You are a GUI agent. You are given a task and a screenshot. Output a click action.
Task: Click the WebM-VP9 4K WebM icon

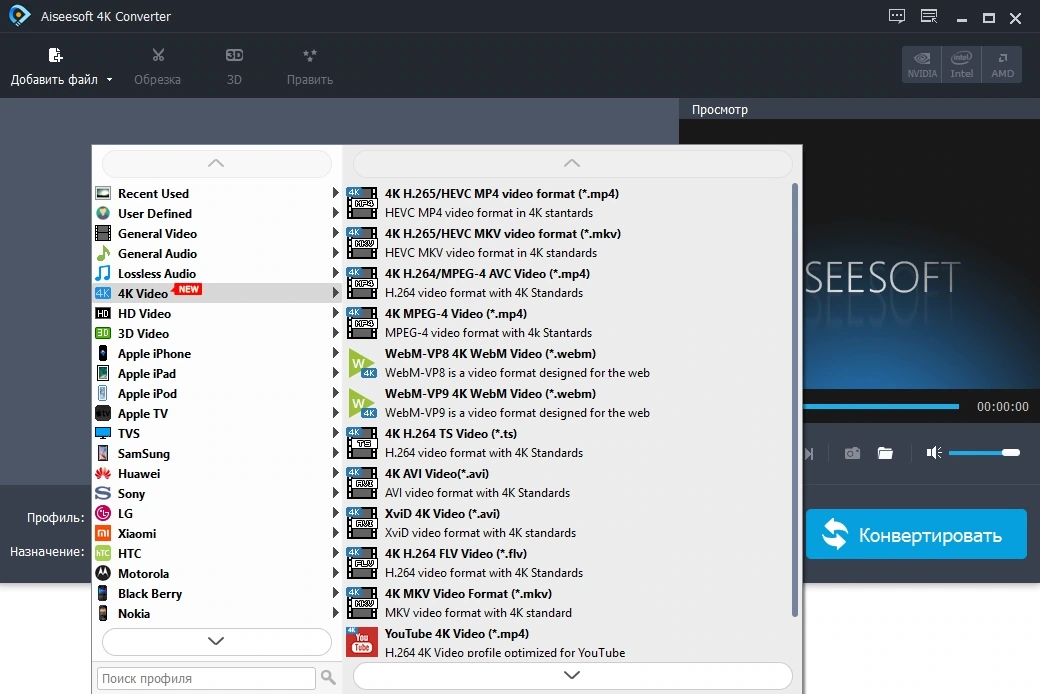point(362,403)
